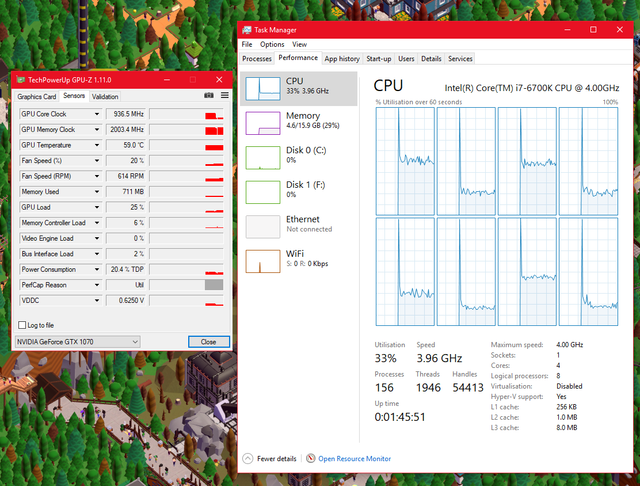Click the GPU Memory Clock history graph

tap(187, 129)
